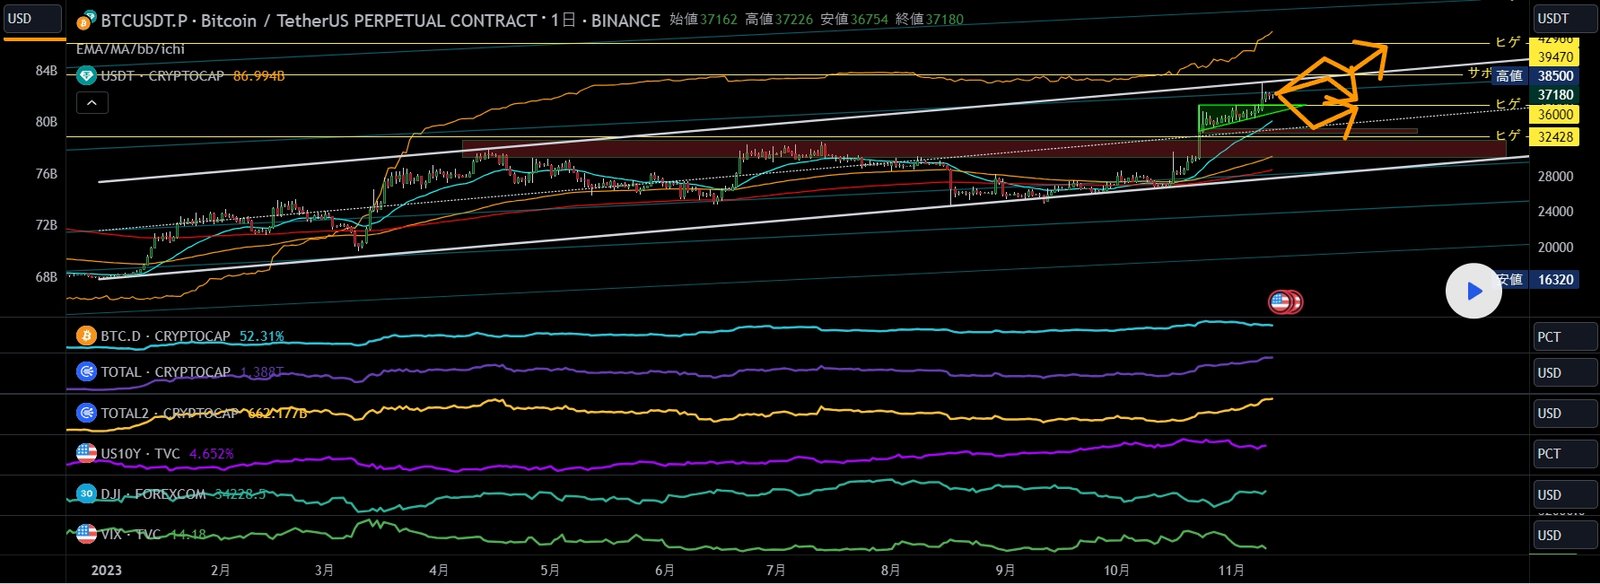The image size is (1600, 584).
Task: Click the yellow 32428 price level label
Action: pos(1556,137)
